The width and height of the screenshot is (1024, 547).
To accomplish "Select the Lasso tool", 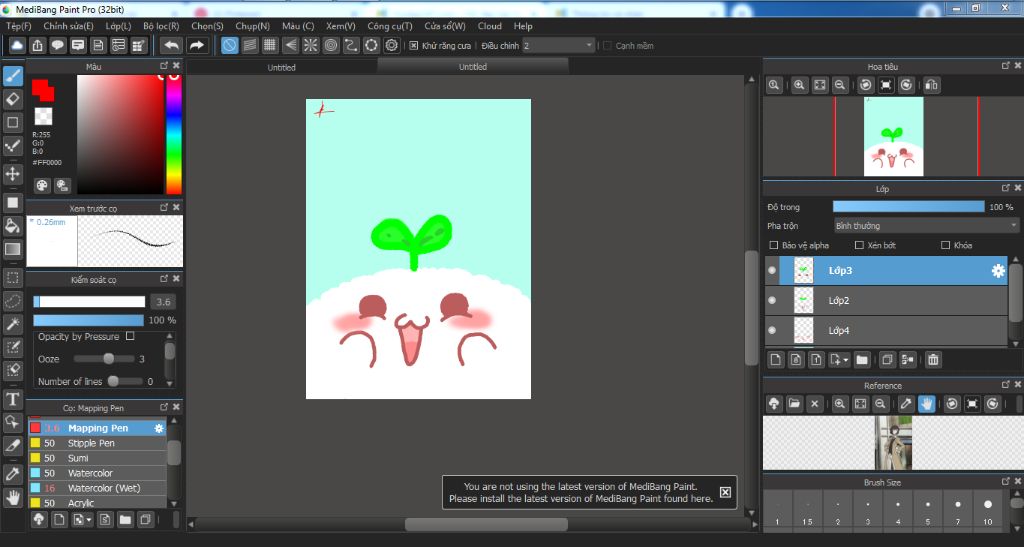I will tap(12, 301).
